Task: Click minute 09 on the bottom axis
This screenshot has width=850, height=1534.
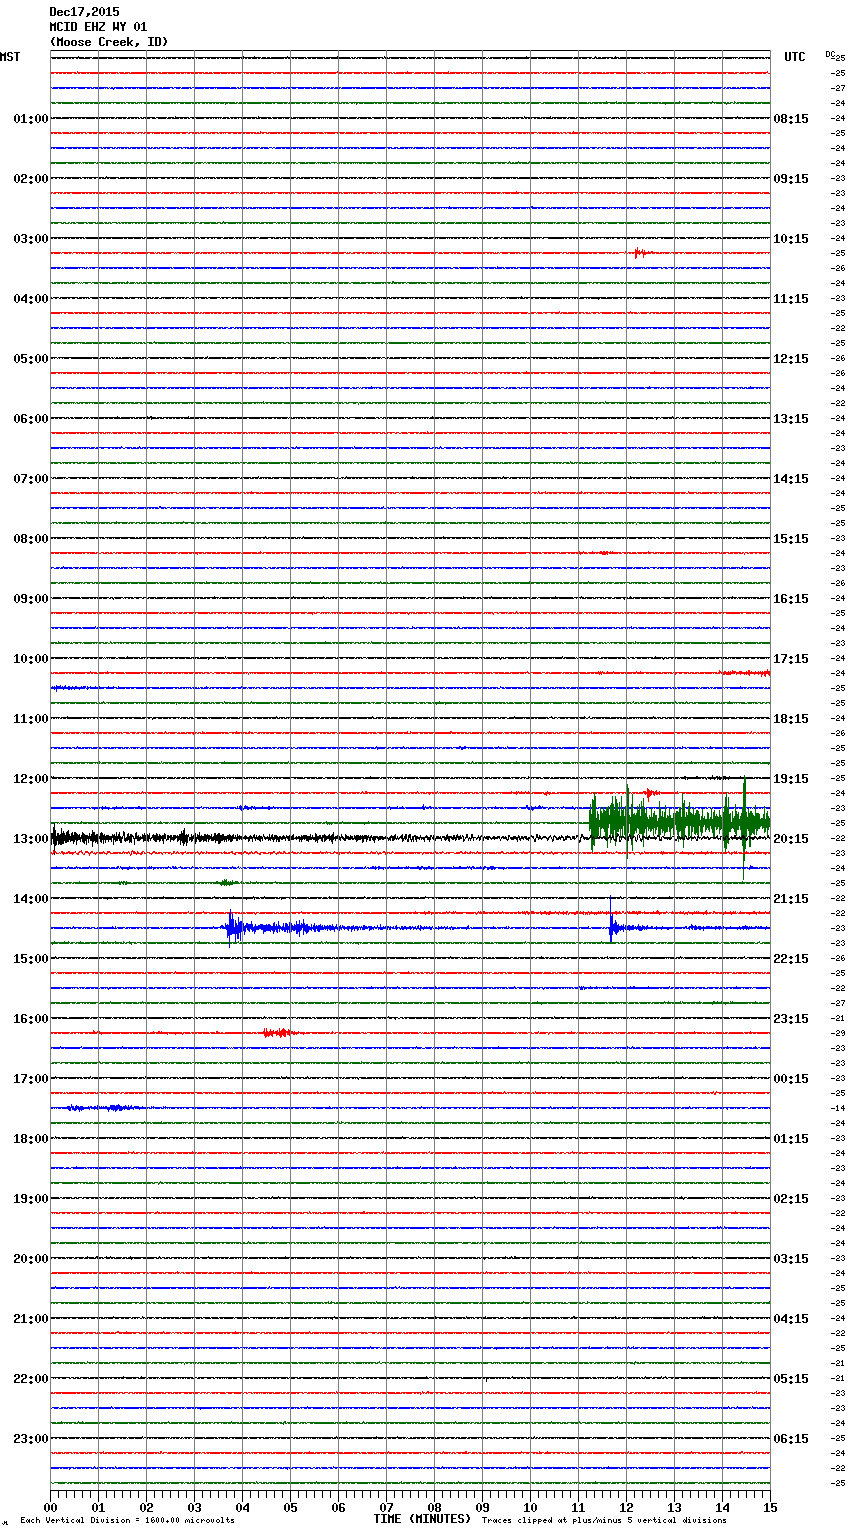Action: [x=482, y=1507]
